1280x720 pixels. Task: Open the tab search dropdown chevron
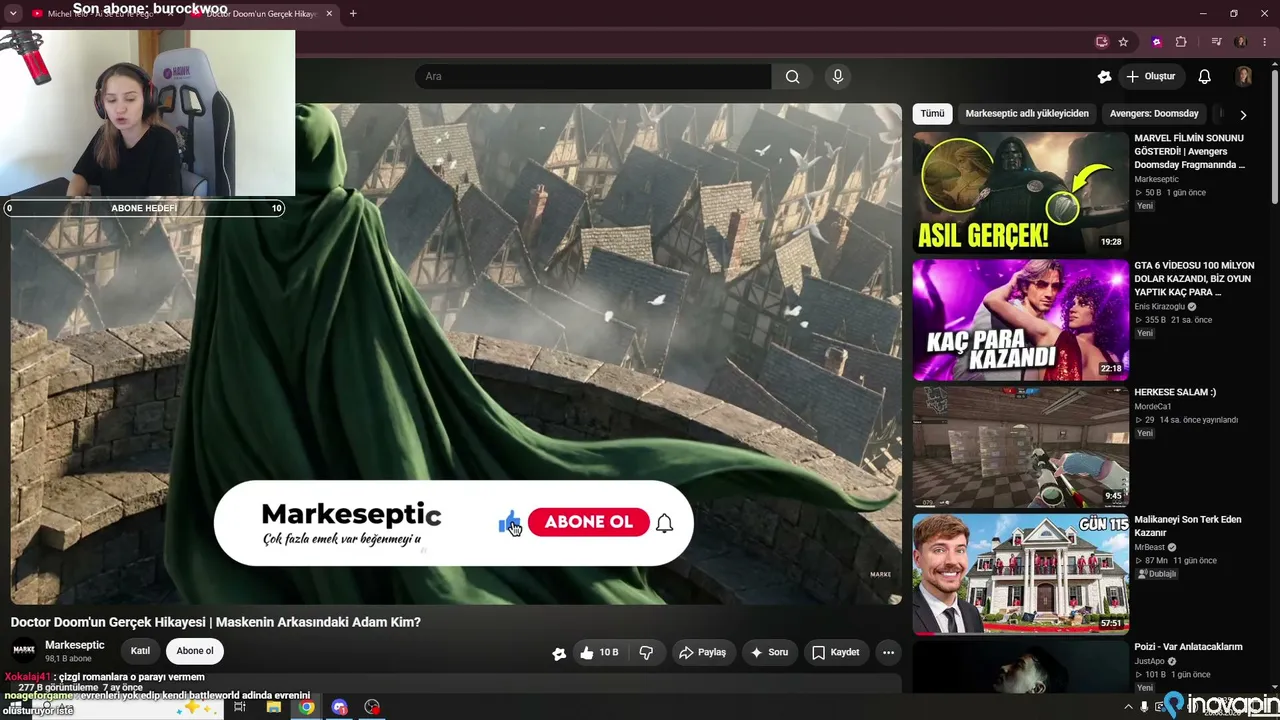[13, 14]
